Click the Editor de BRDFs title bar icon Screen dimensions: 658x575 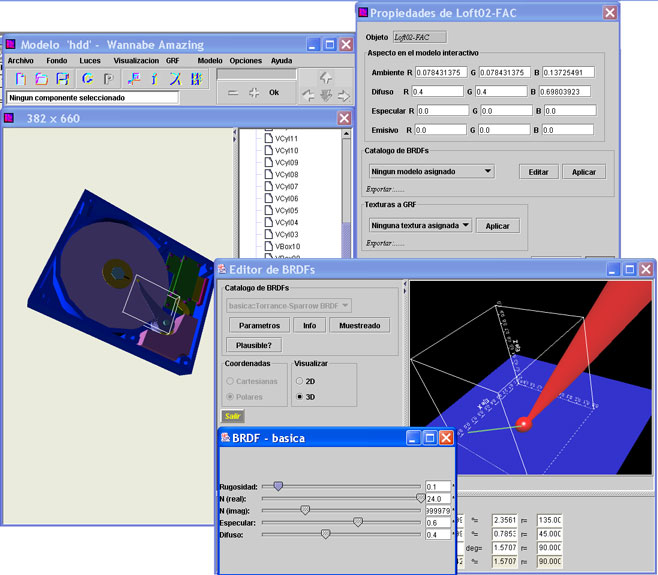[222, 269]
